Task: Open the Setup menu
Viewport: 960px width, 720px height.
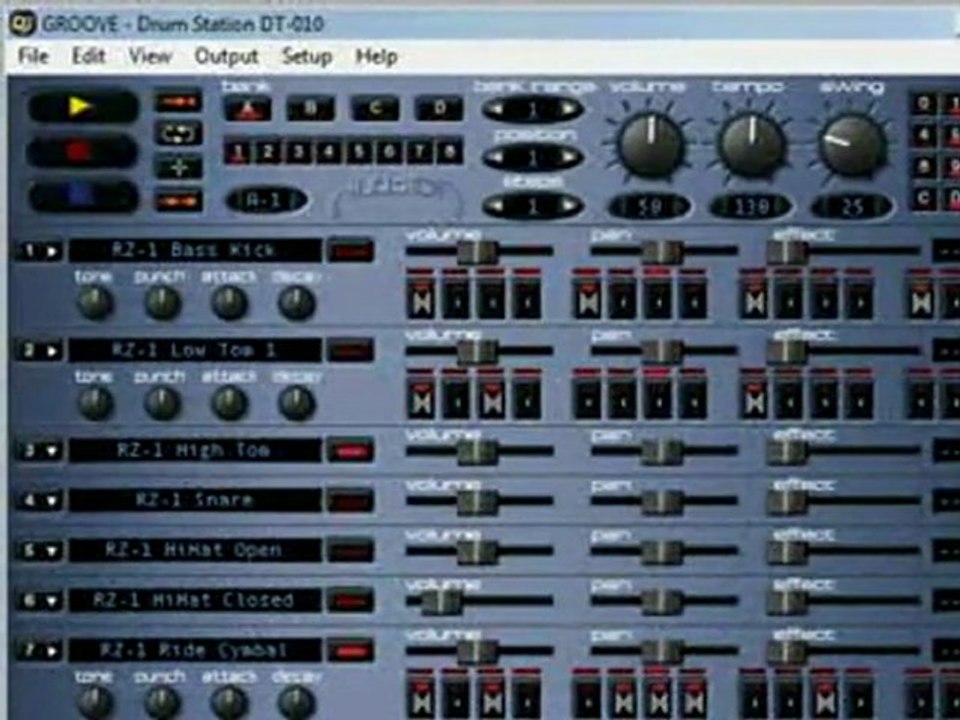Action: pyautogui.click(x=307, y=56)
